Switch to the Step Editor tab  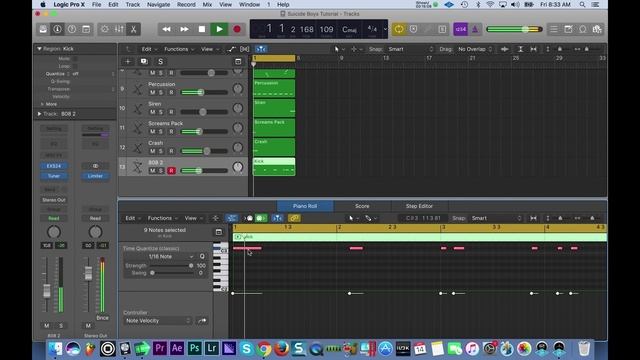(x=419, y=206)
